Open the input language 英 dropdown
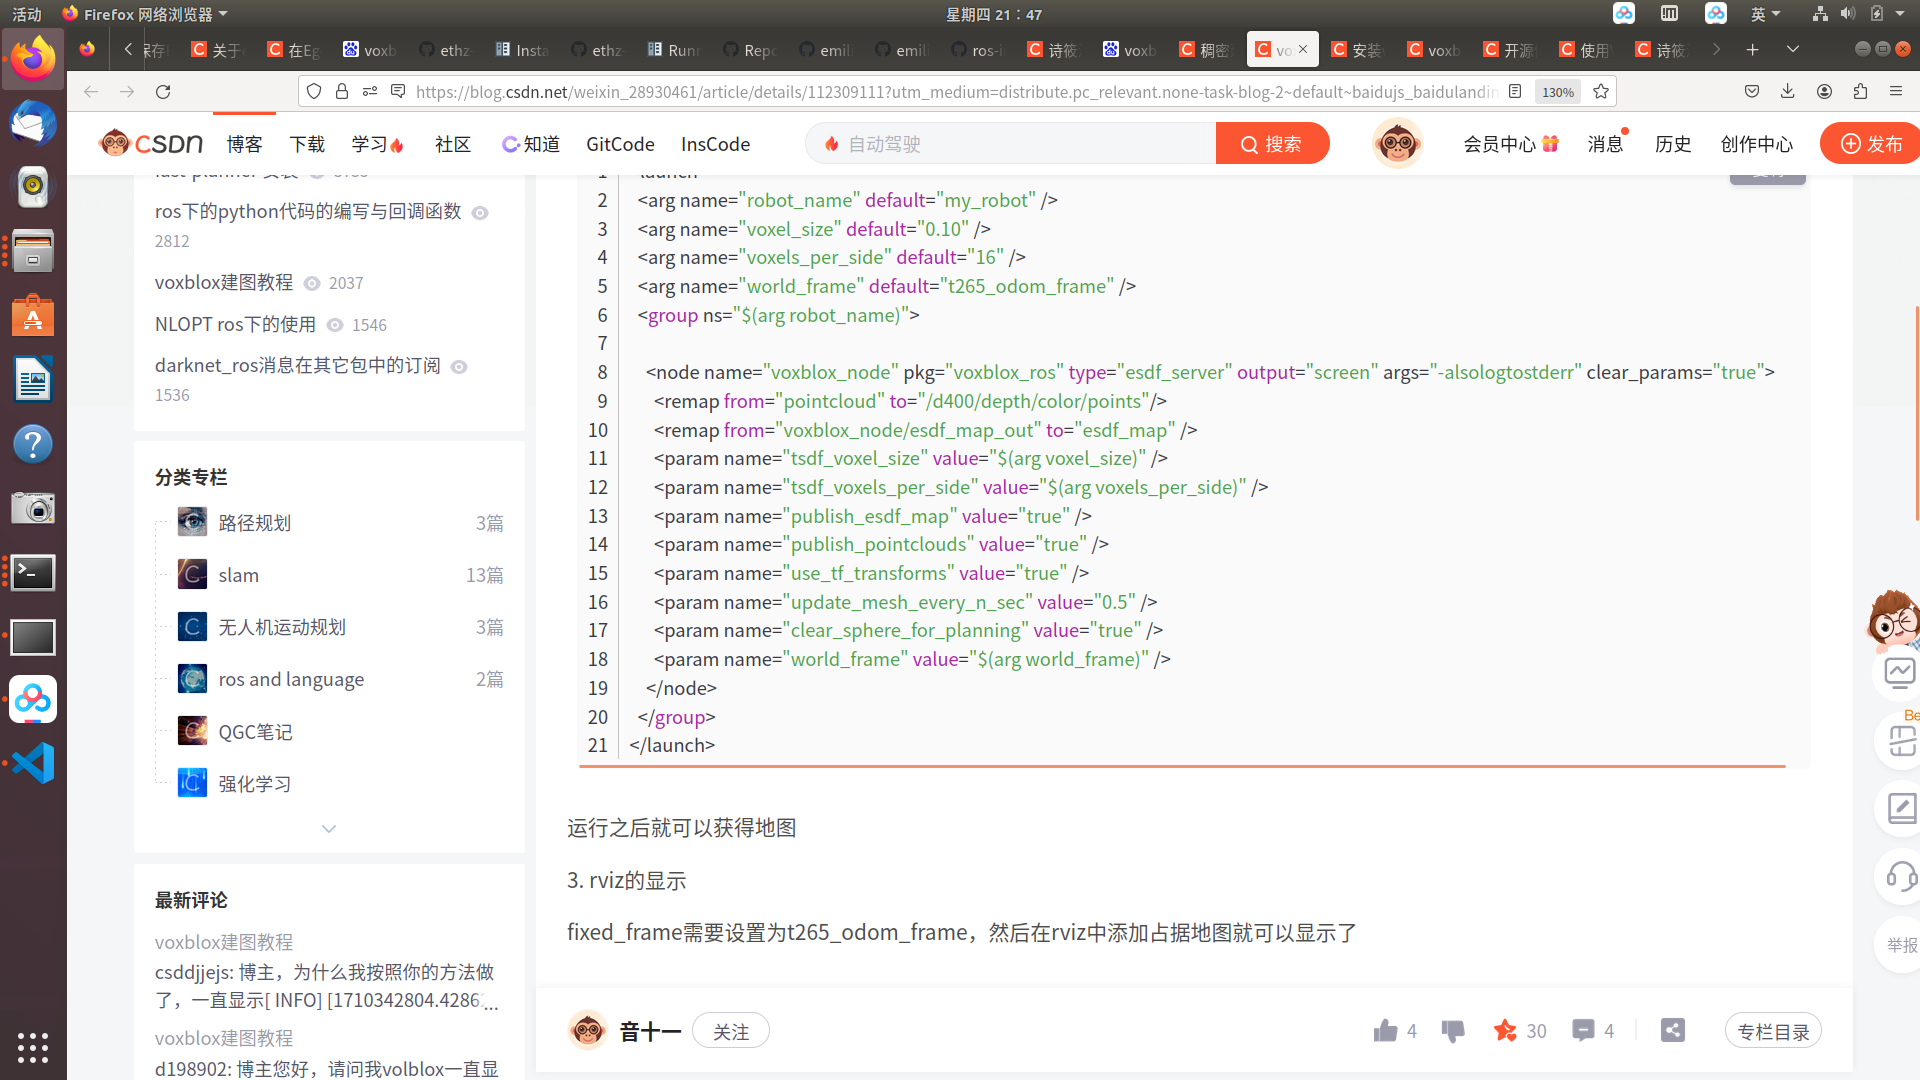1920x1080 pixels. [x=1767, y=14]
